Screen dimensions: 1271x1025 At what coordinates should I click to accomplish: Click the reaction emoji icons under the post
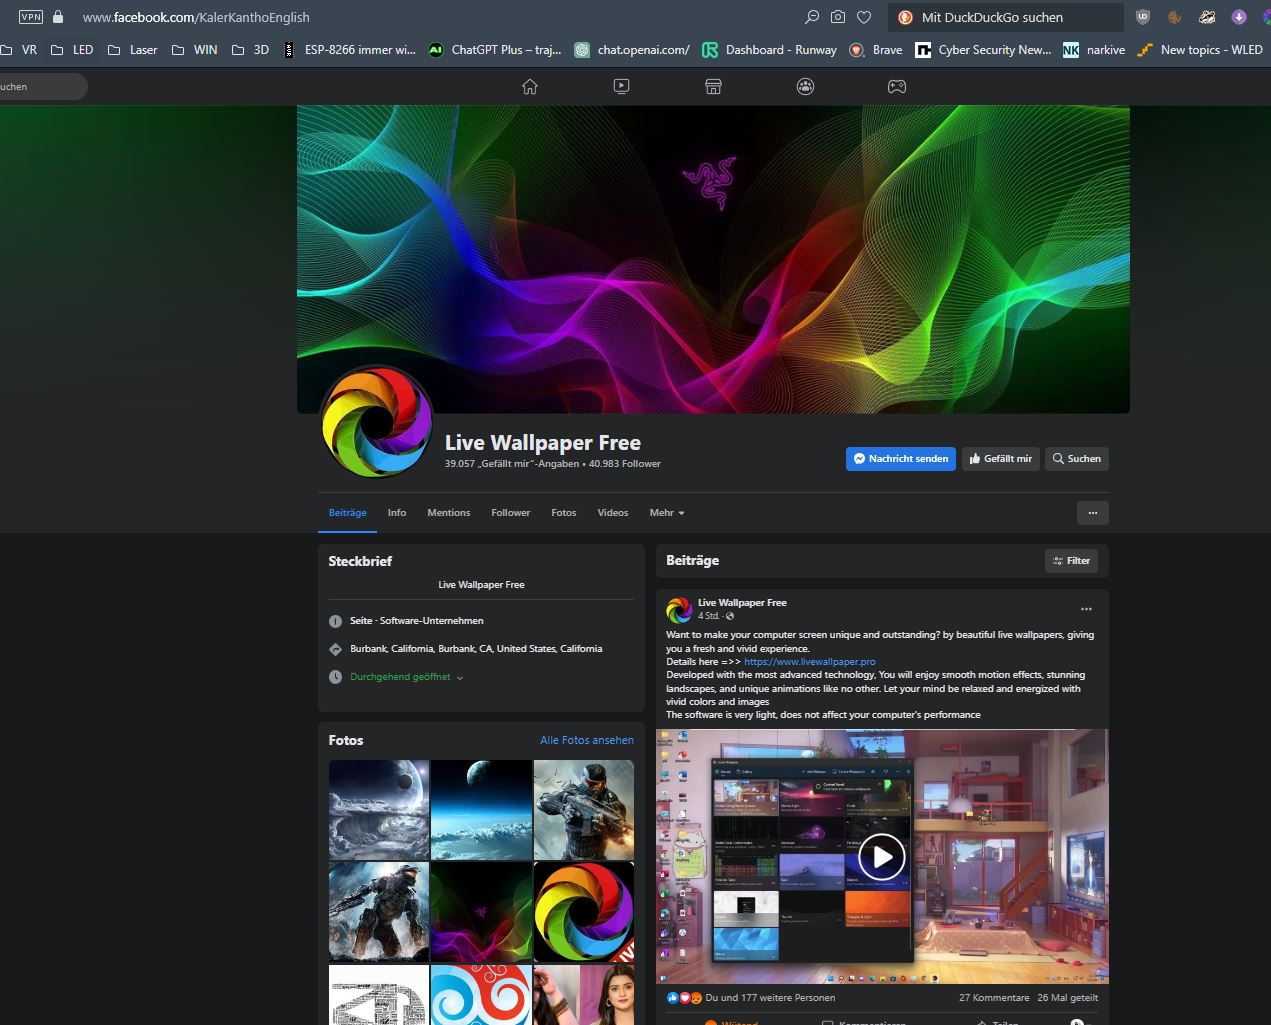tap(684, 997)
